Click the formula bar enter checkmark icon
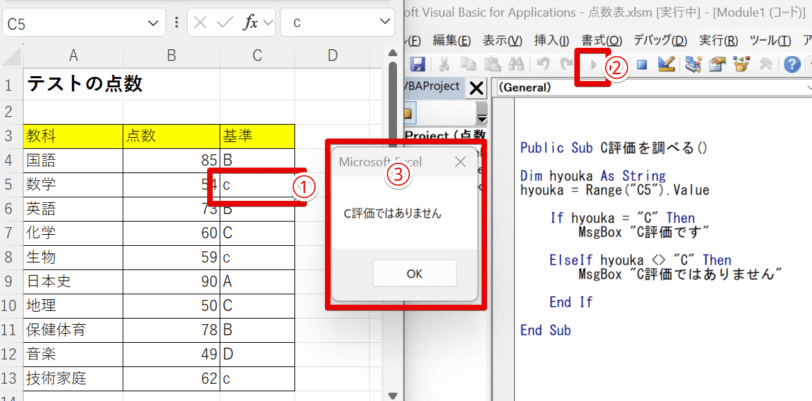812x401 pixels. (225, 23)
